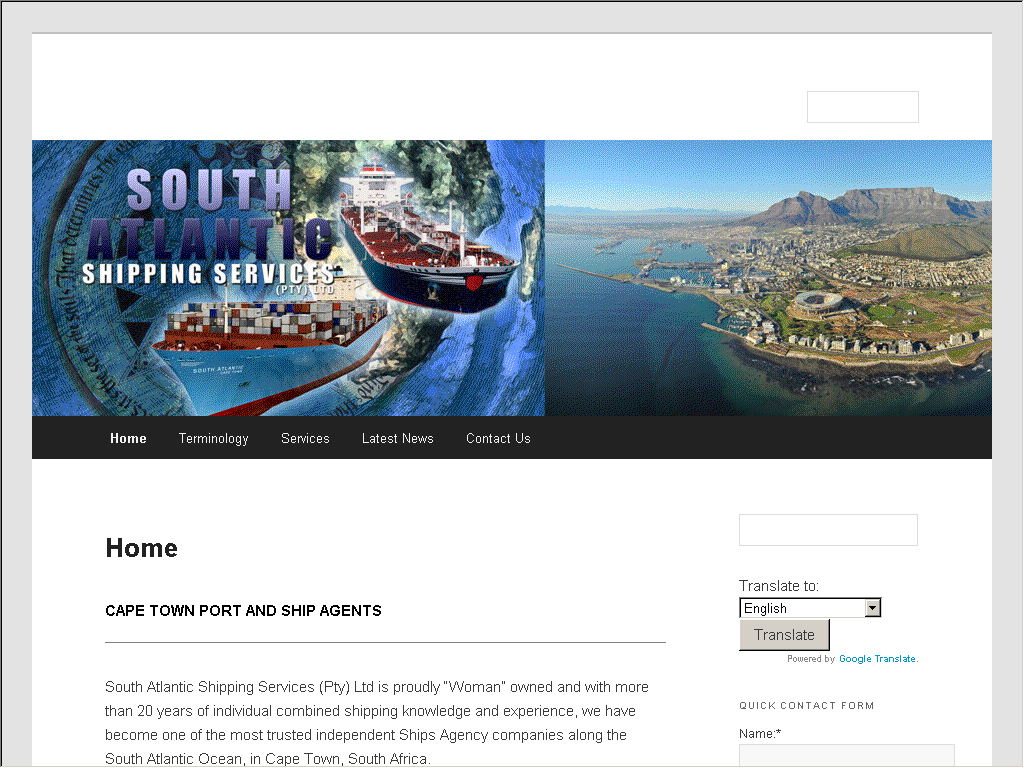Viewport: 1024px width, 768px height.
Task: Go to the Terminology page
Action: (214, 438)
